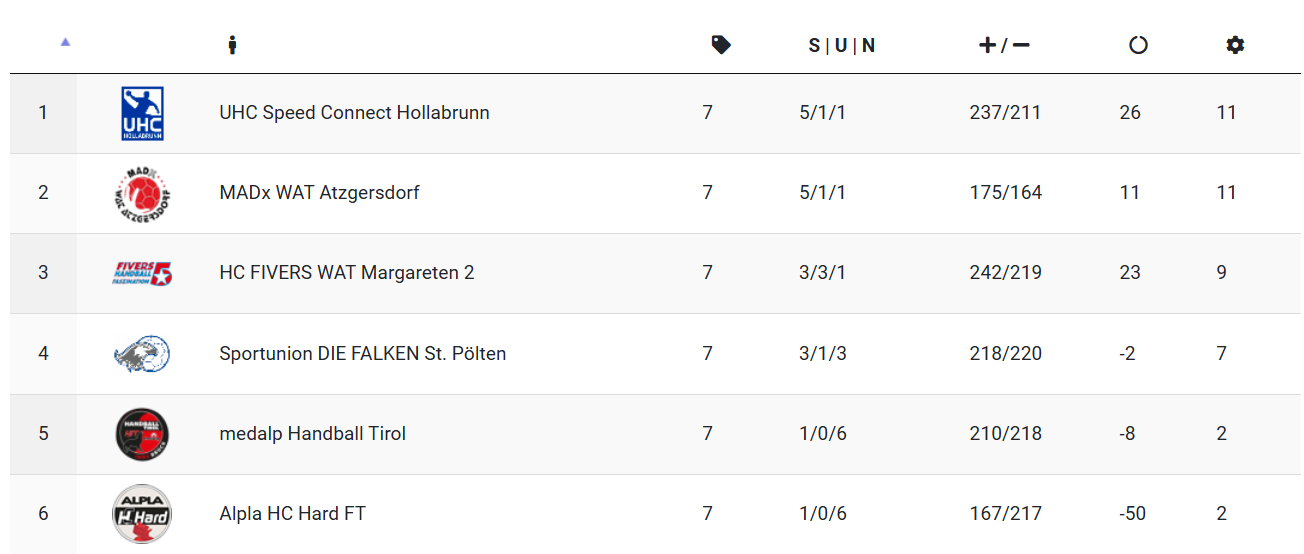The width and height of the screenshot is (1304, 554).
Task: Click the gear icon points header
Action: click(x=1235, y=45)
